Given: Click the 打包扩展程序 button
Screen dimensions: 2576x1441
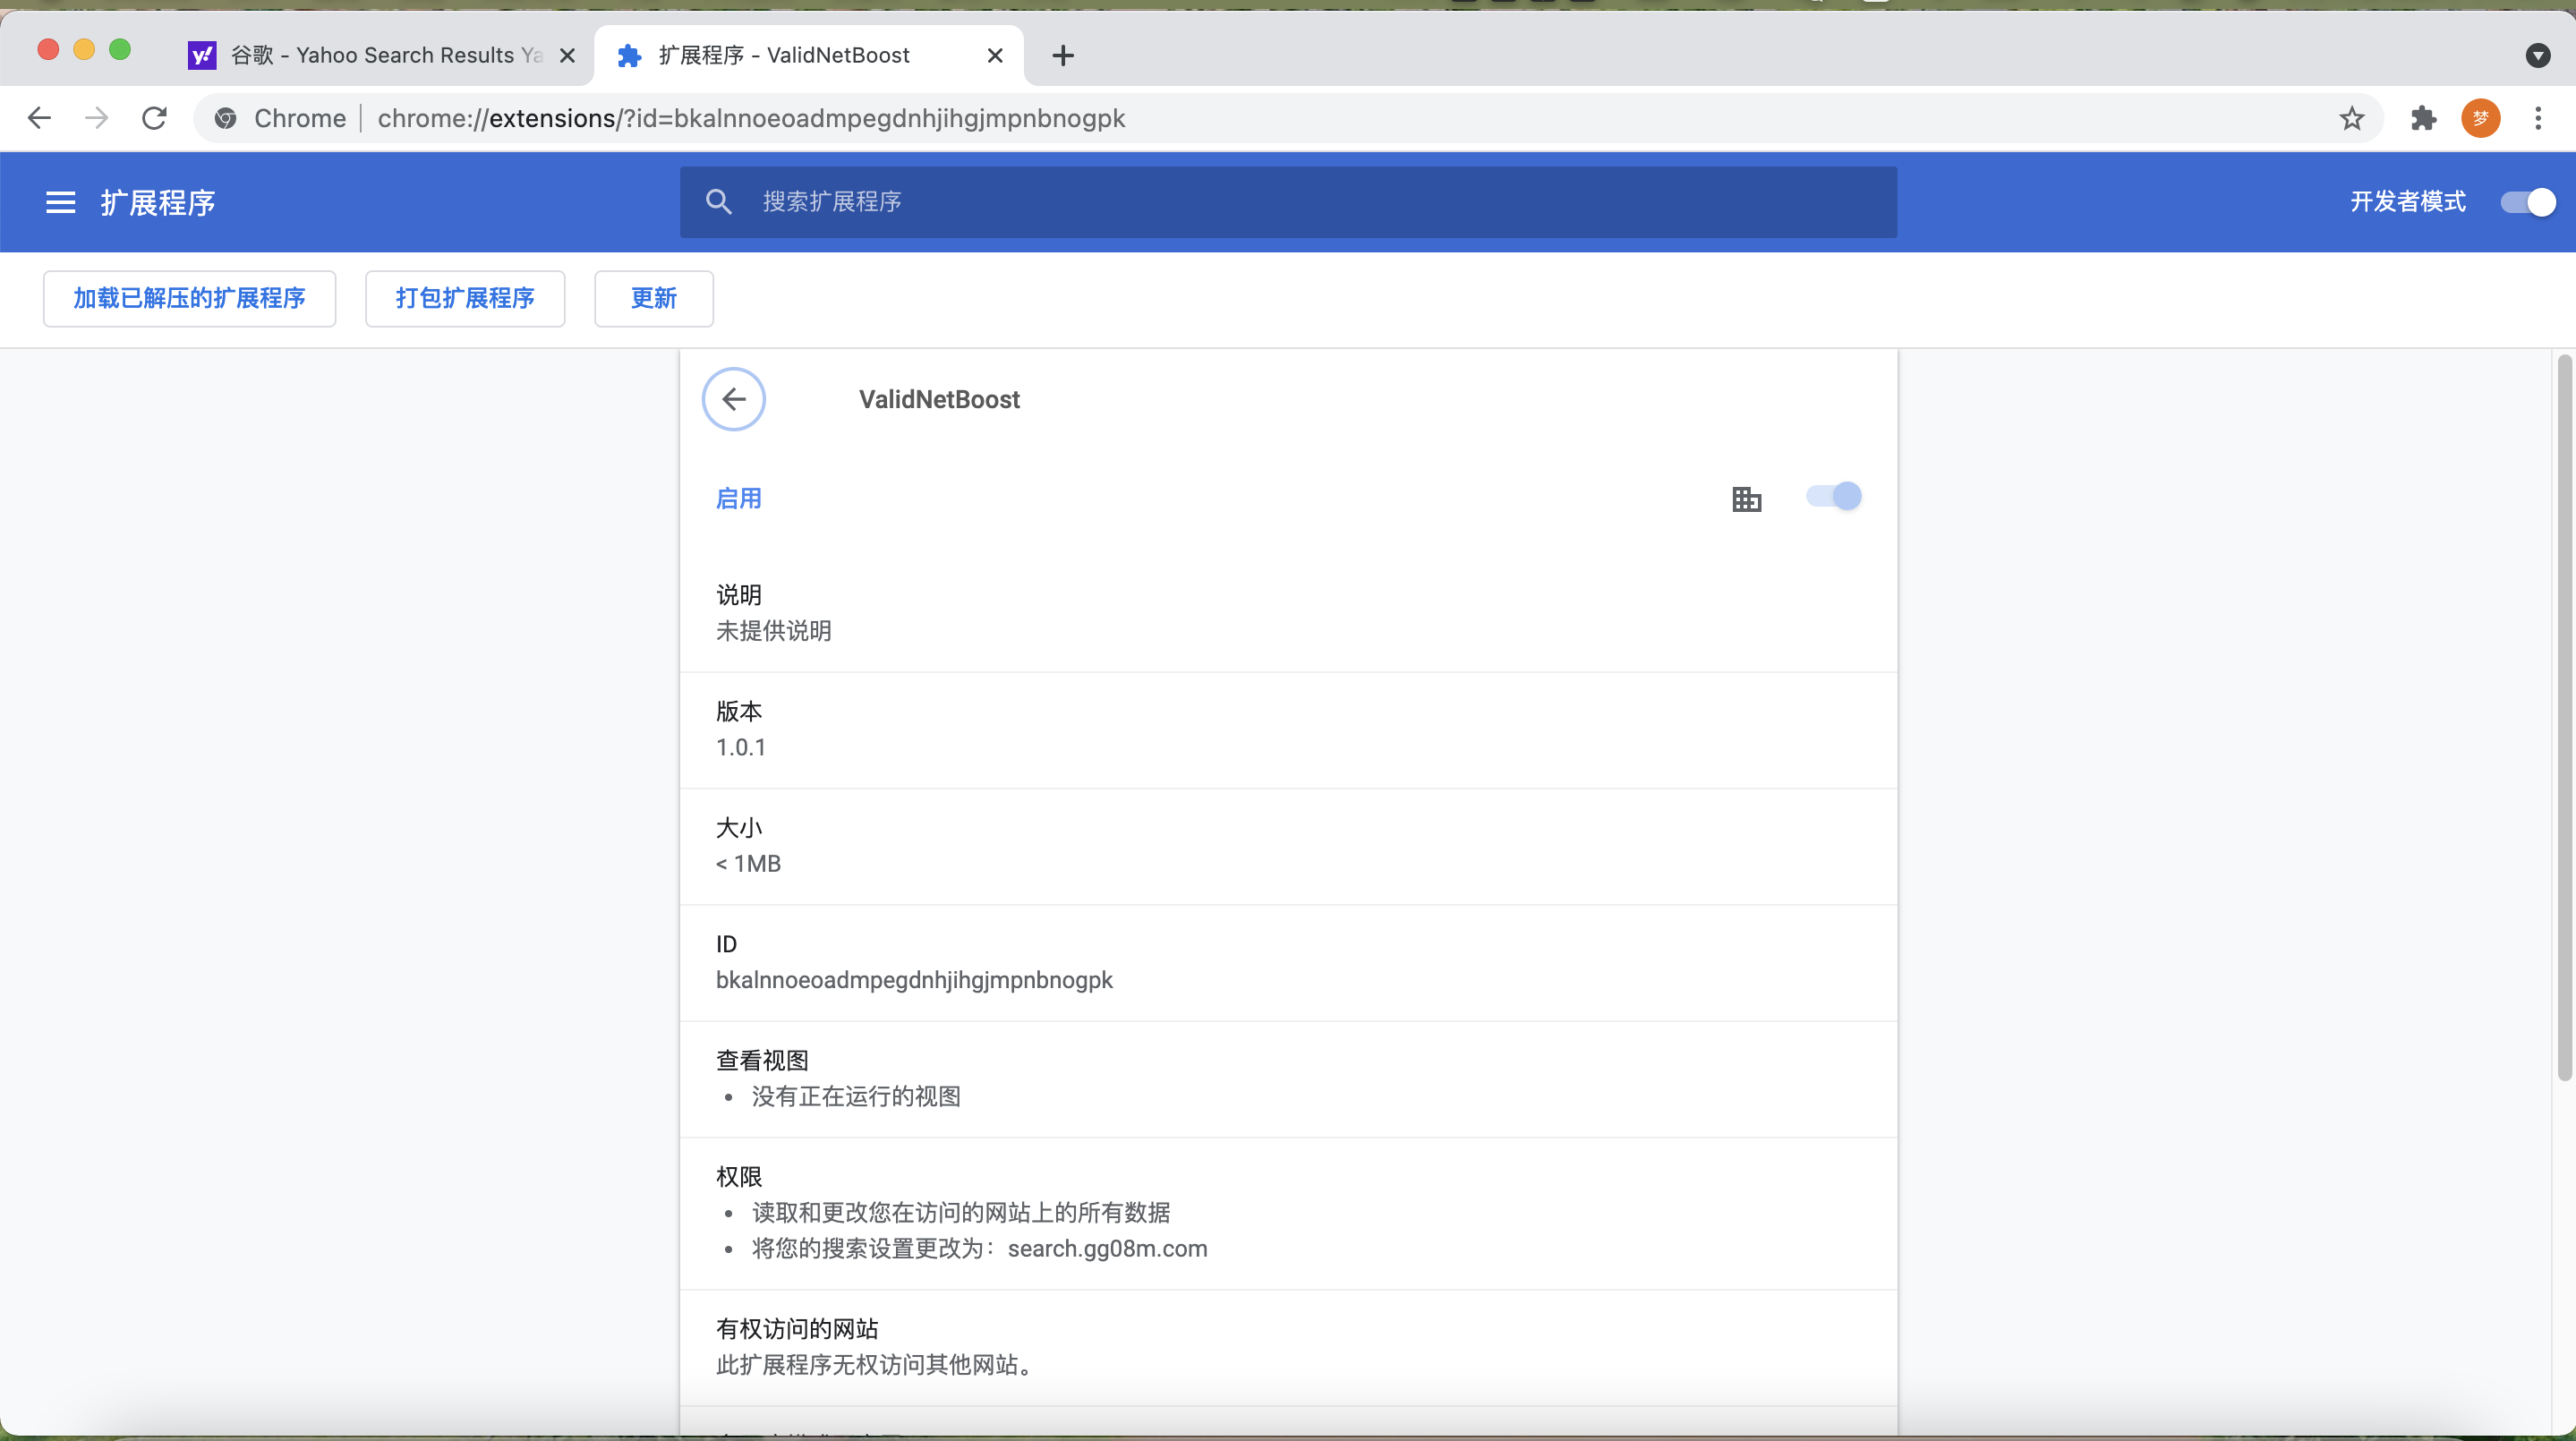Looking at the screenshot, I should 465,298.
